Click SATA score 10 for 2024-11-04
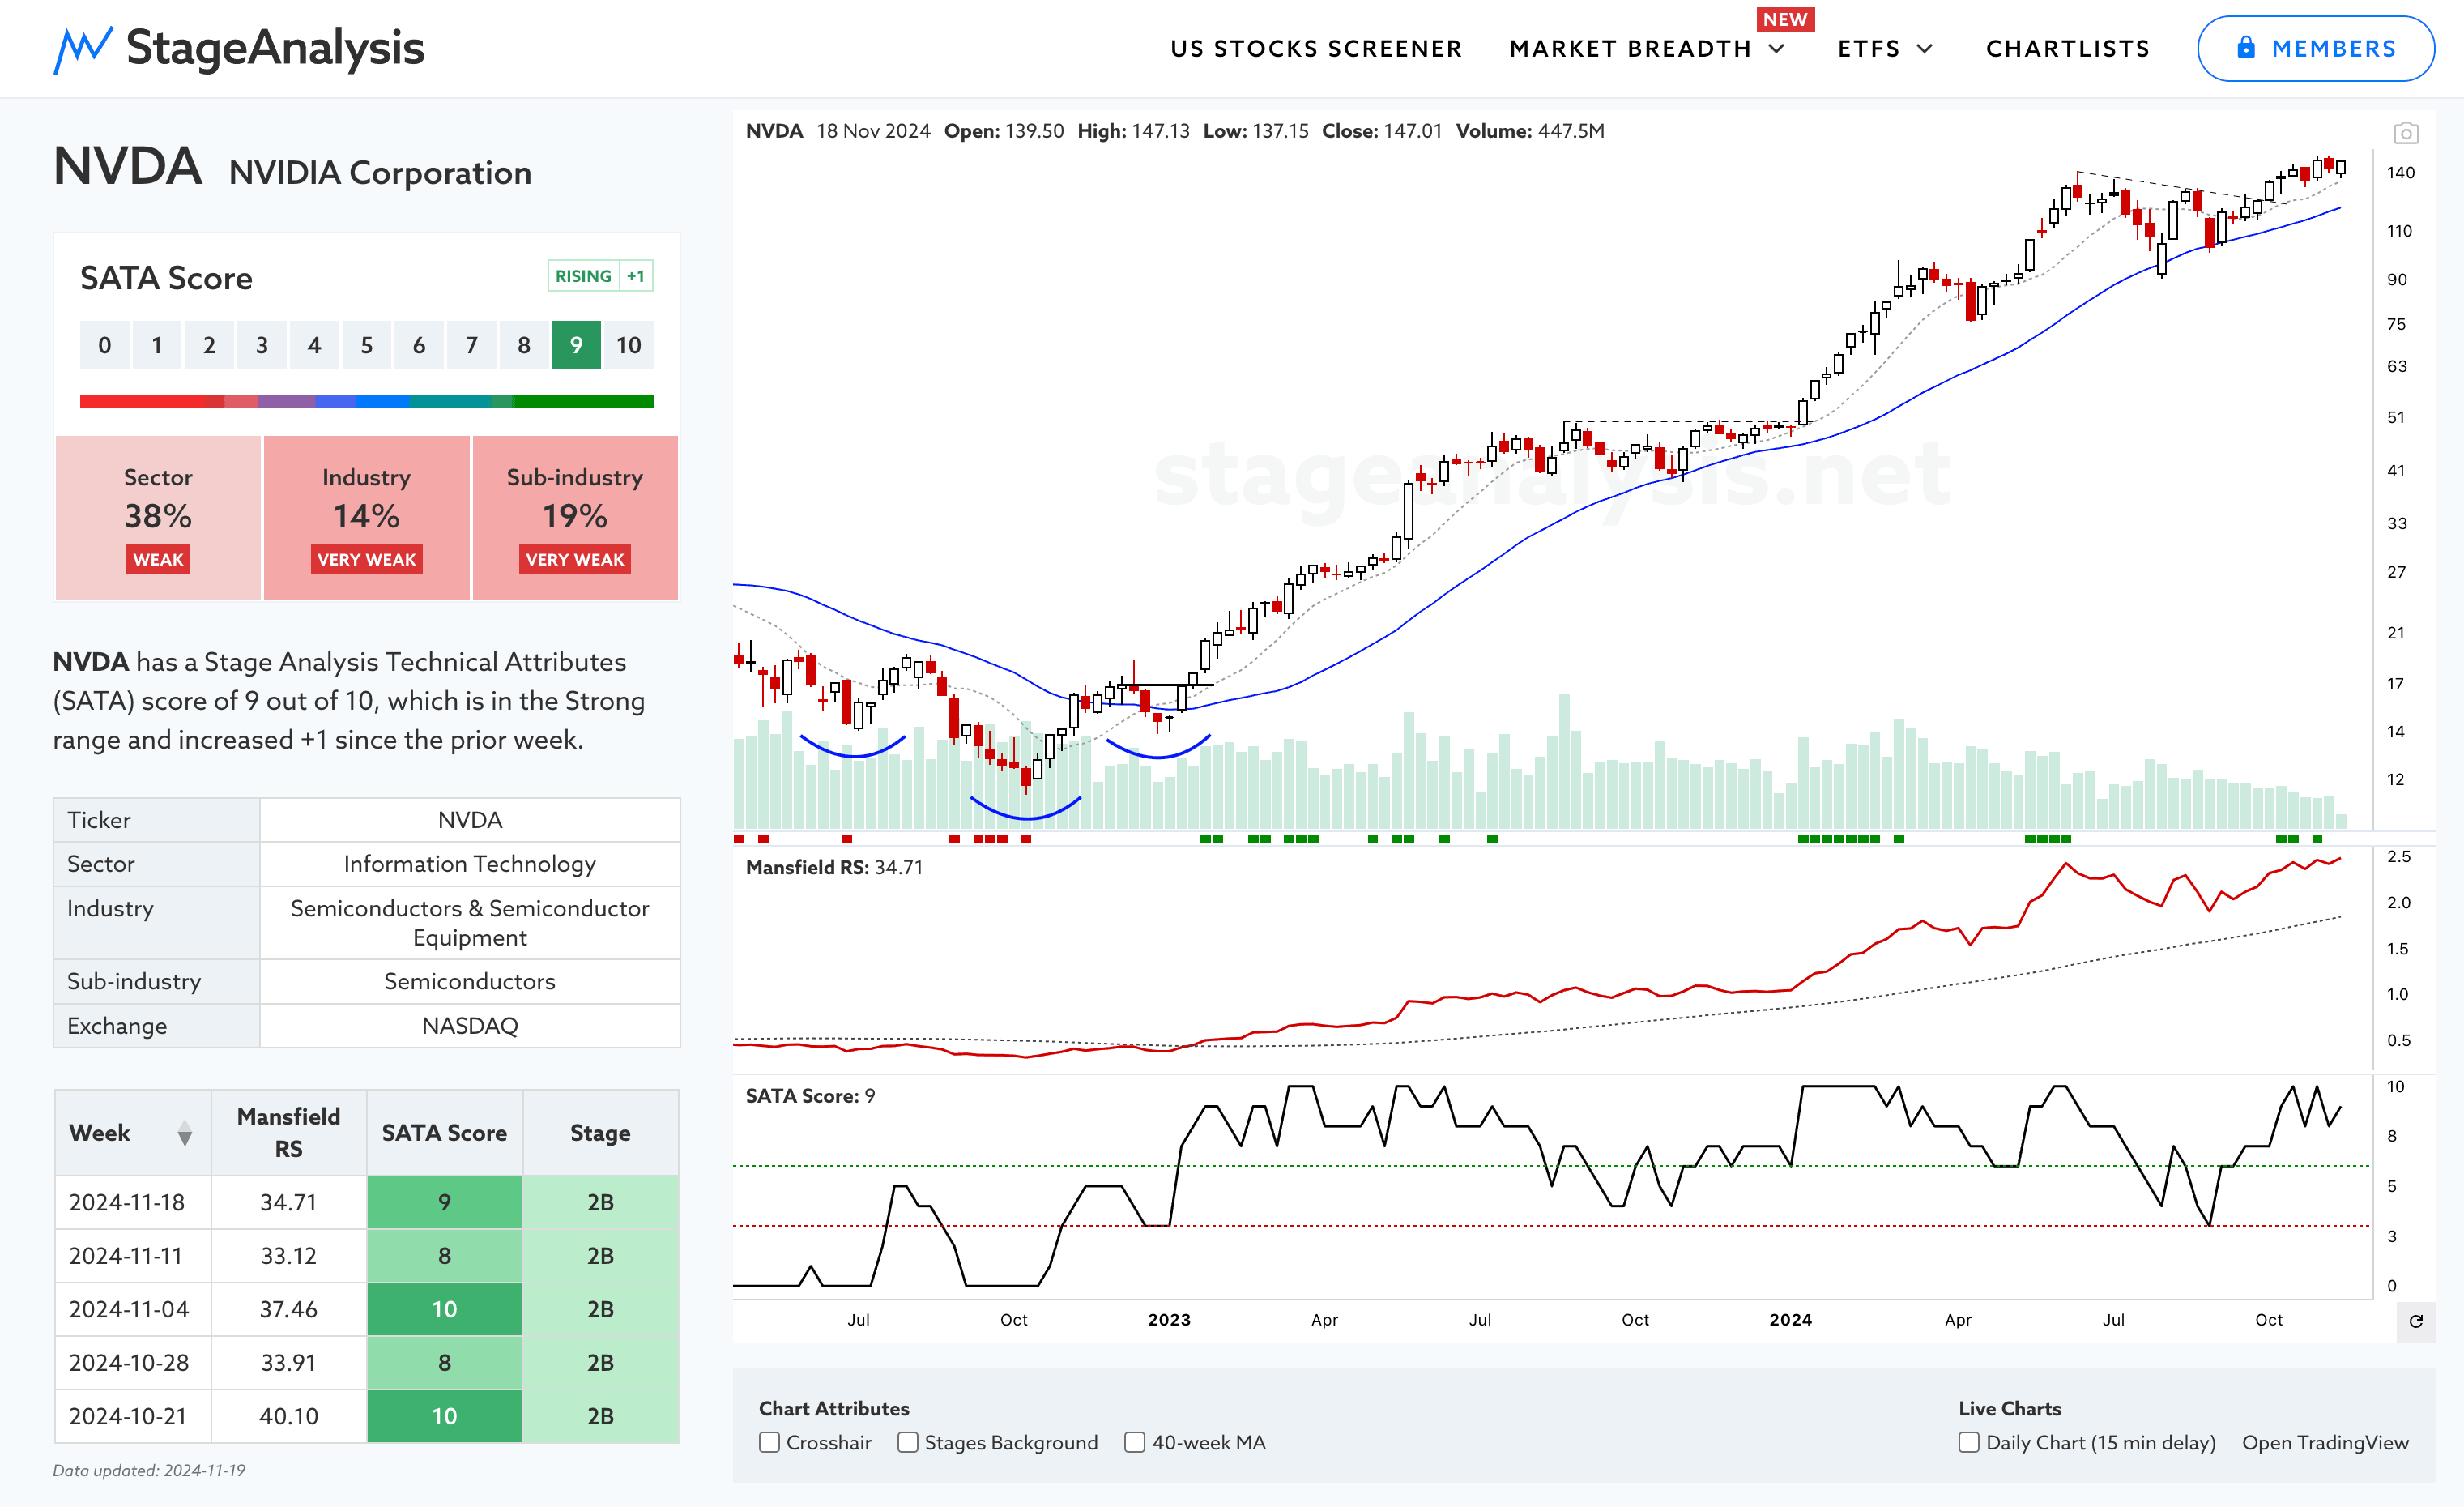Image resolution: width=2464 pixels, height=1507 pixels. tap(444, 1309)
